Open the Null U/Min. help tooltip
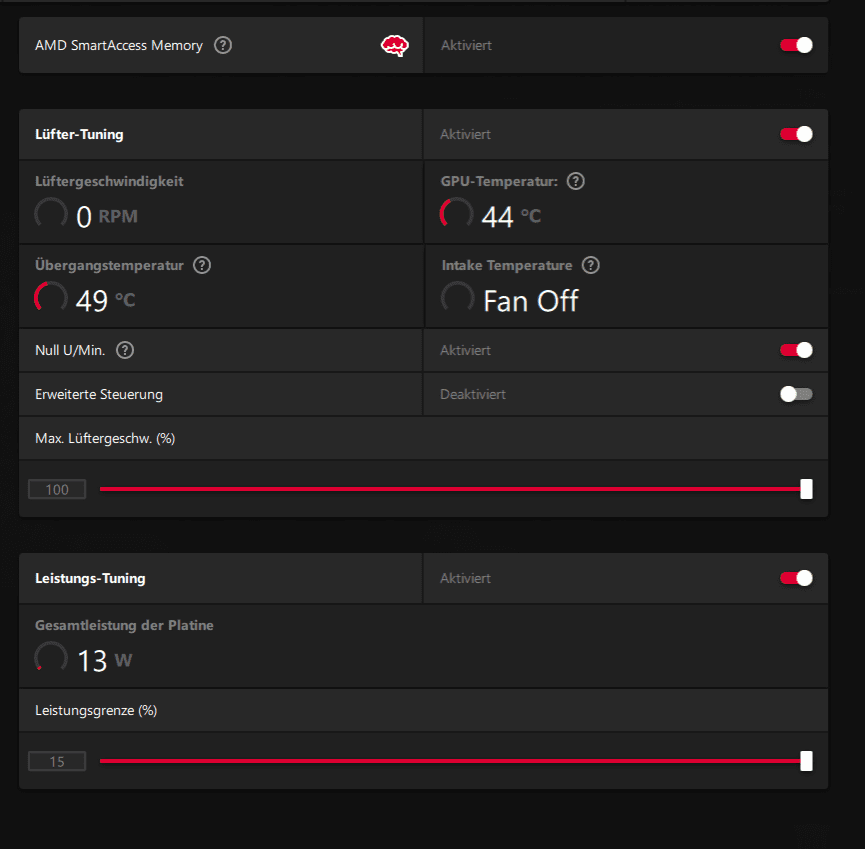The height and width of the screenshot is (849, 865). coord(125,350)
